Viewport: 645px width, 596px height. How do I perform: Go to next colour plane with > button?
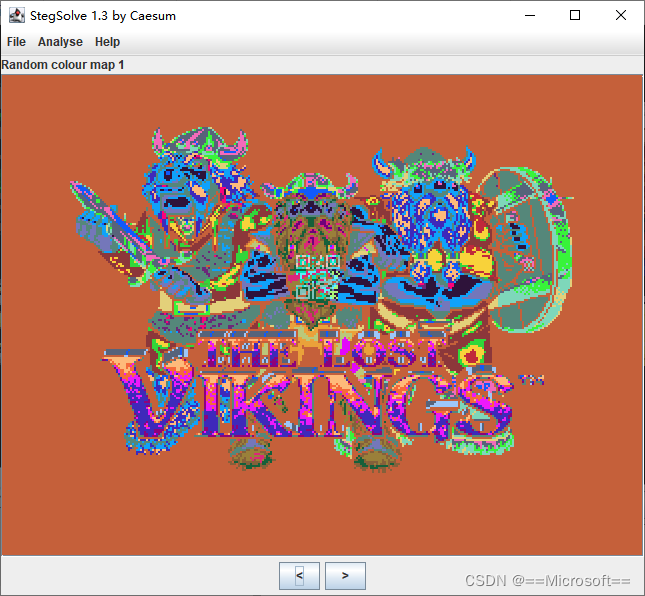point(345,575)
